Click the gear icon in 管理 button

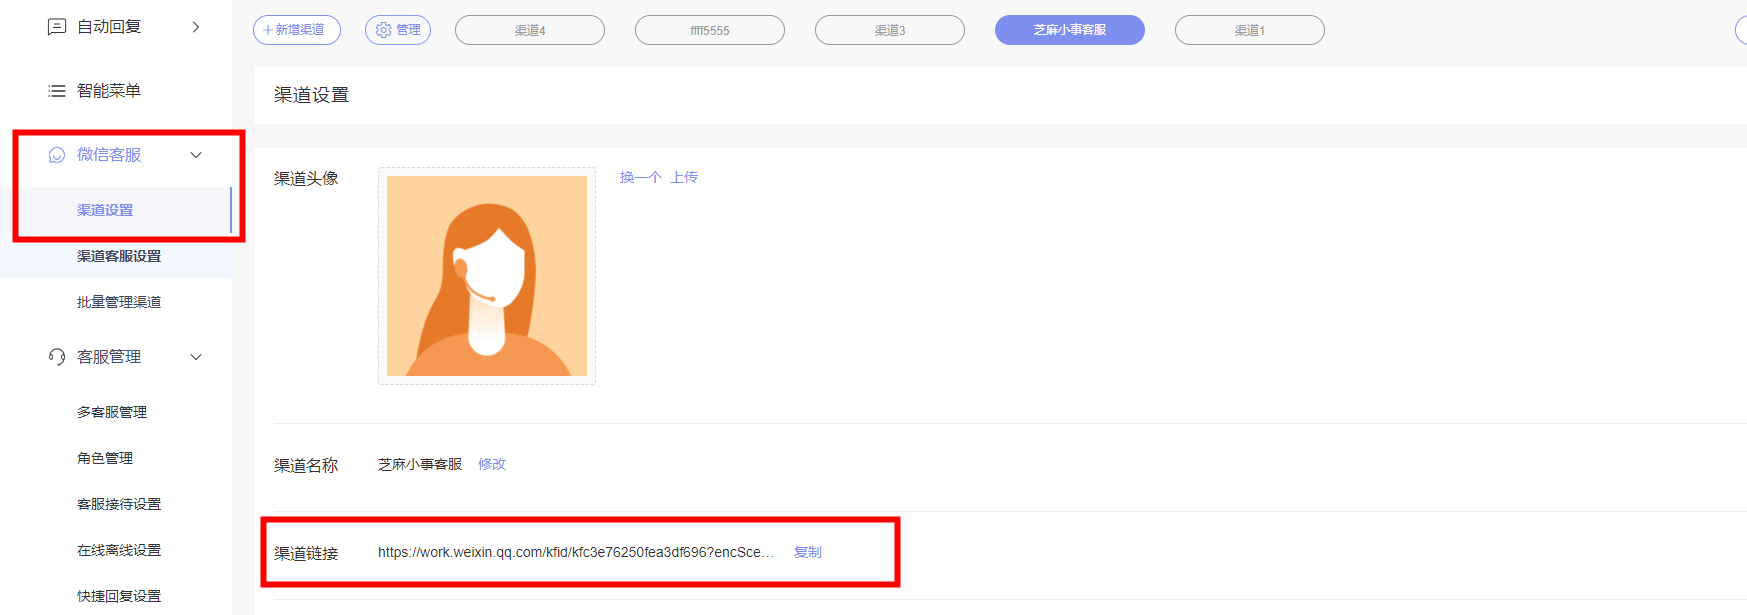(383, 30)
